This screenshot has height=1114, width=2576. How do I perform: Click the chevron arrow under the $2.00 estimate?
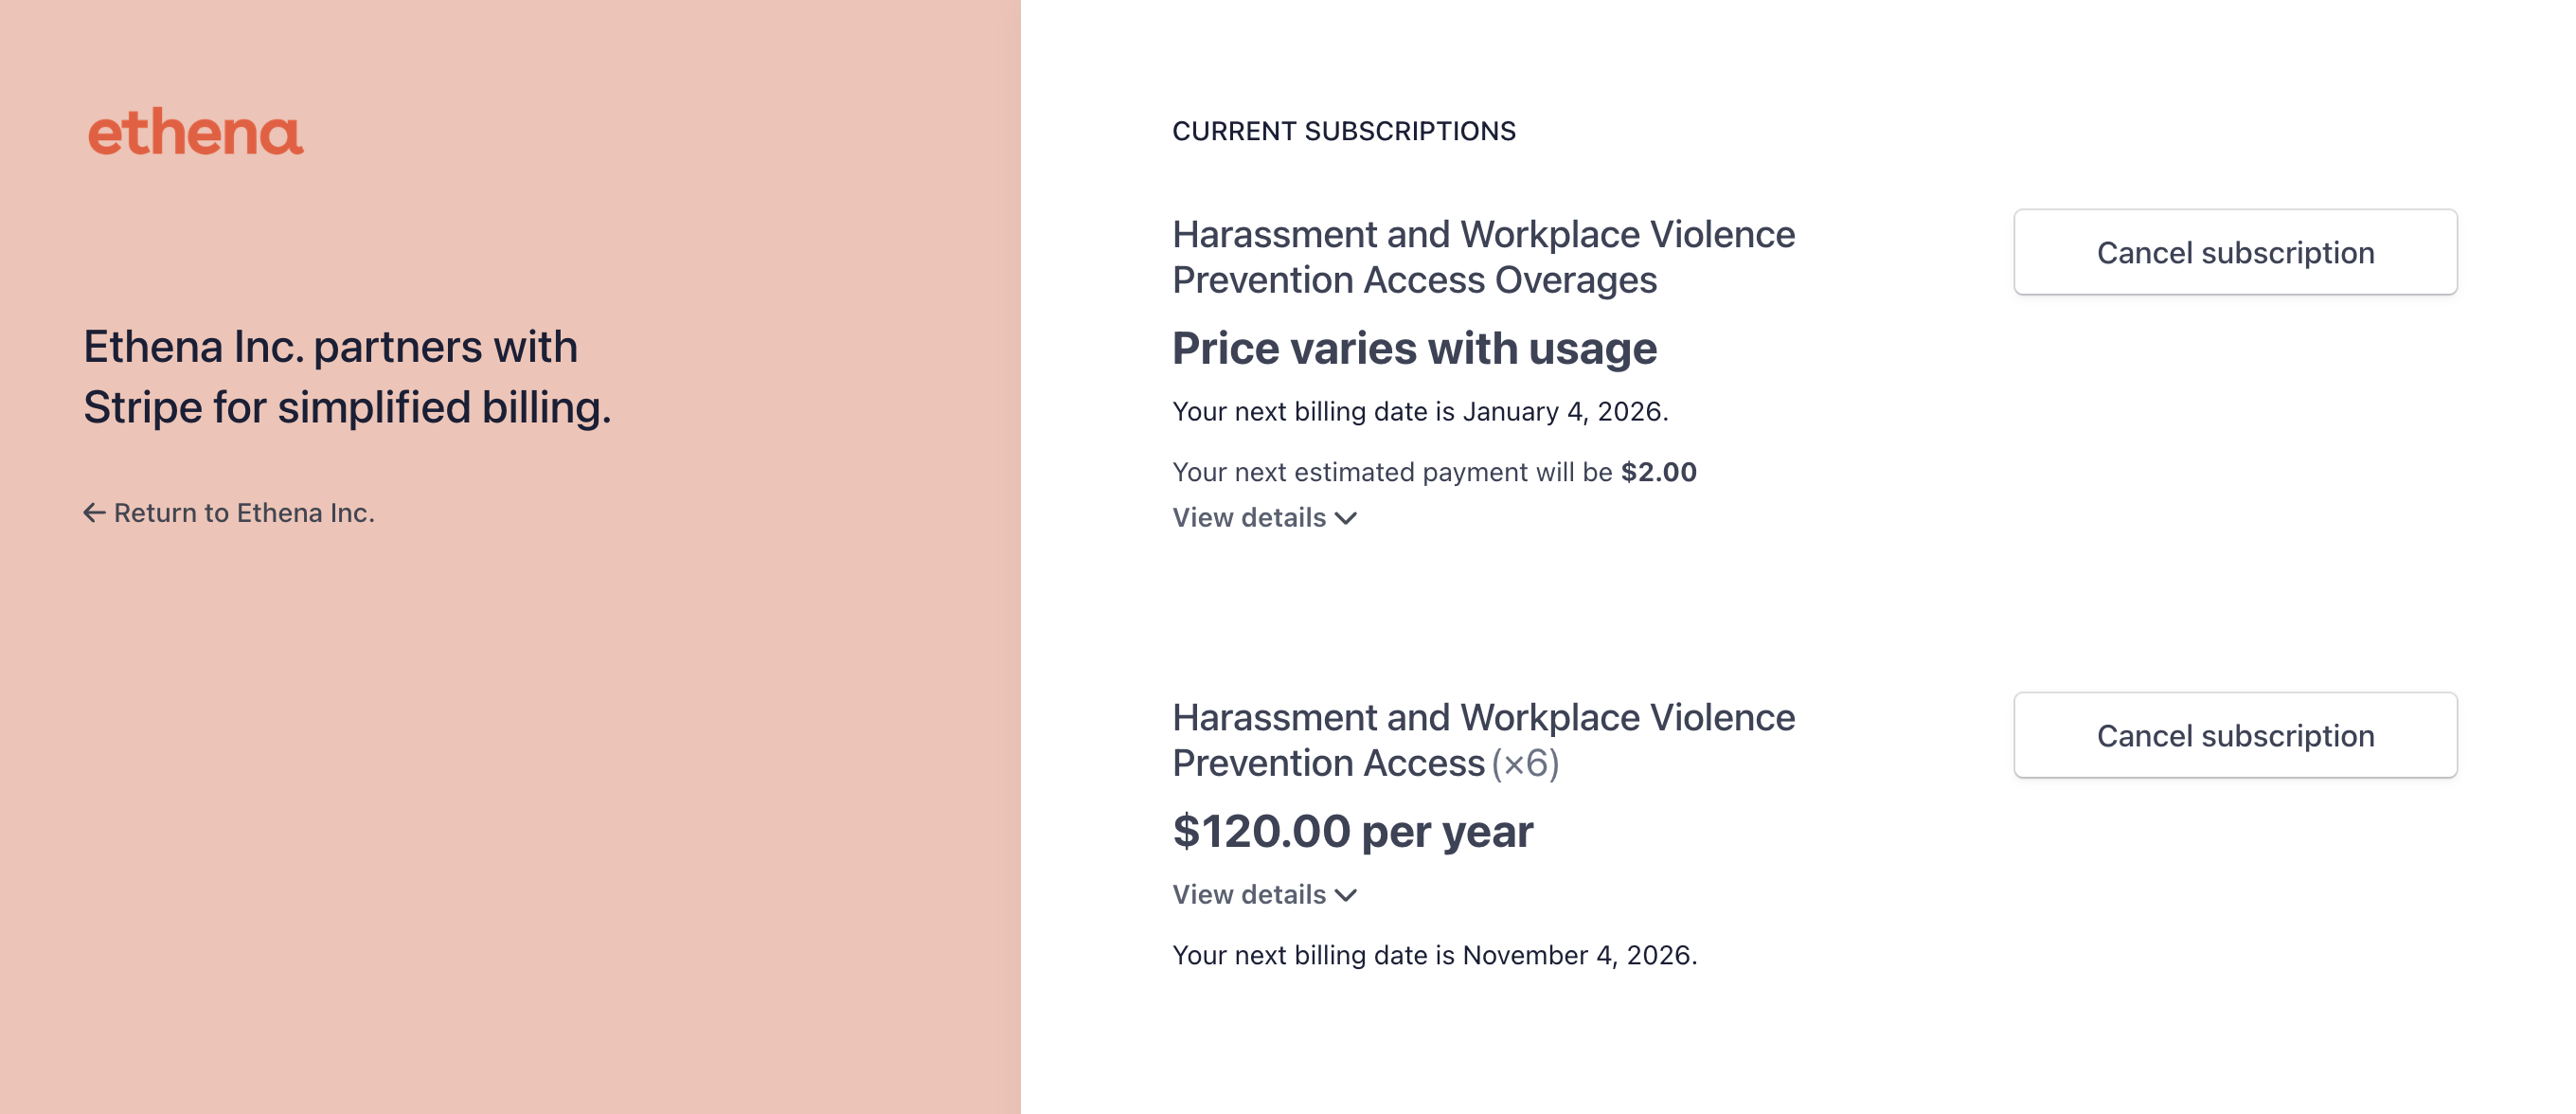[1346, 519]
